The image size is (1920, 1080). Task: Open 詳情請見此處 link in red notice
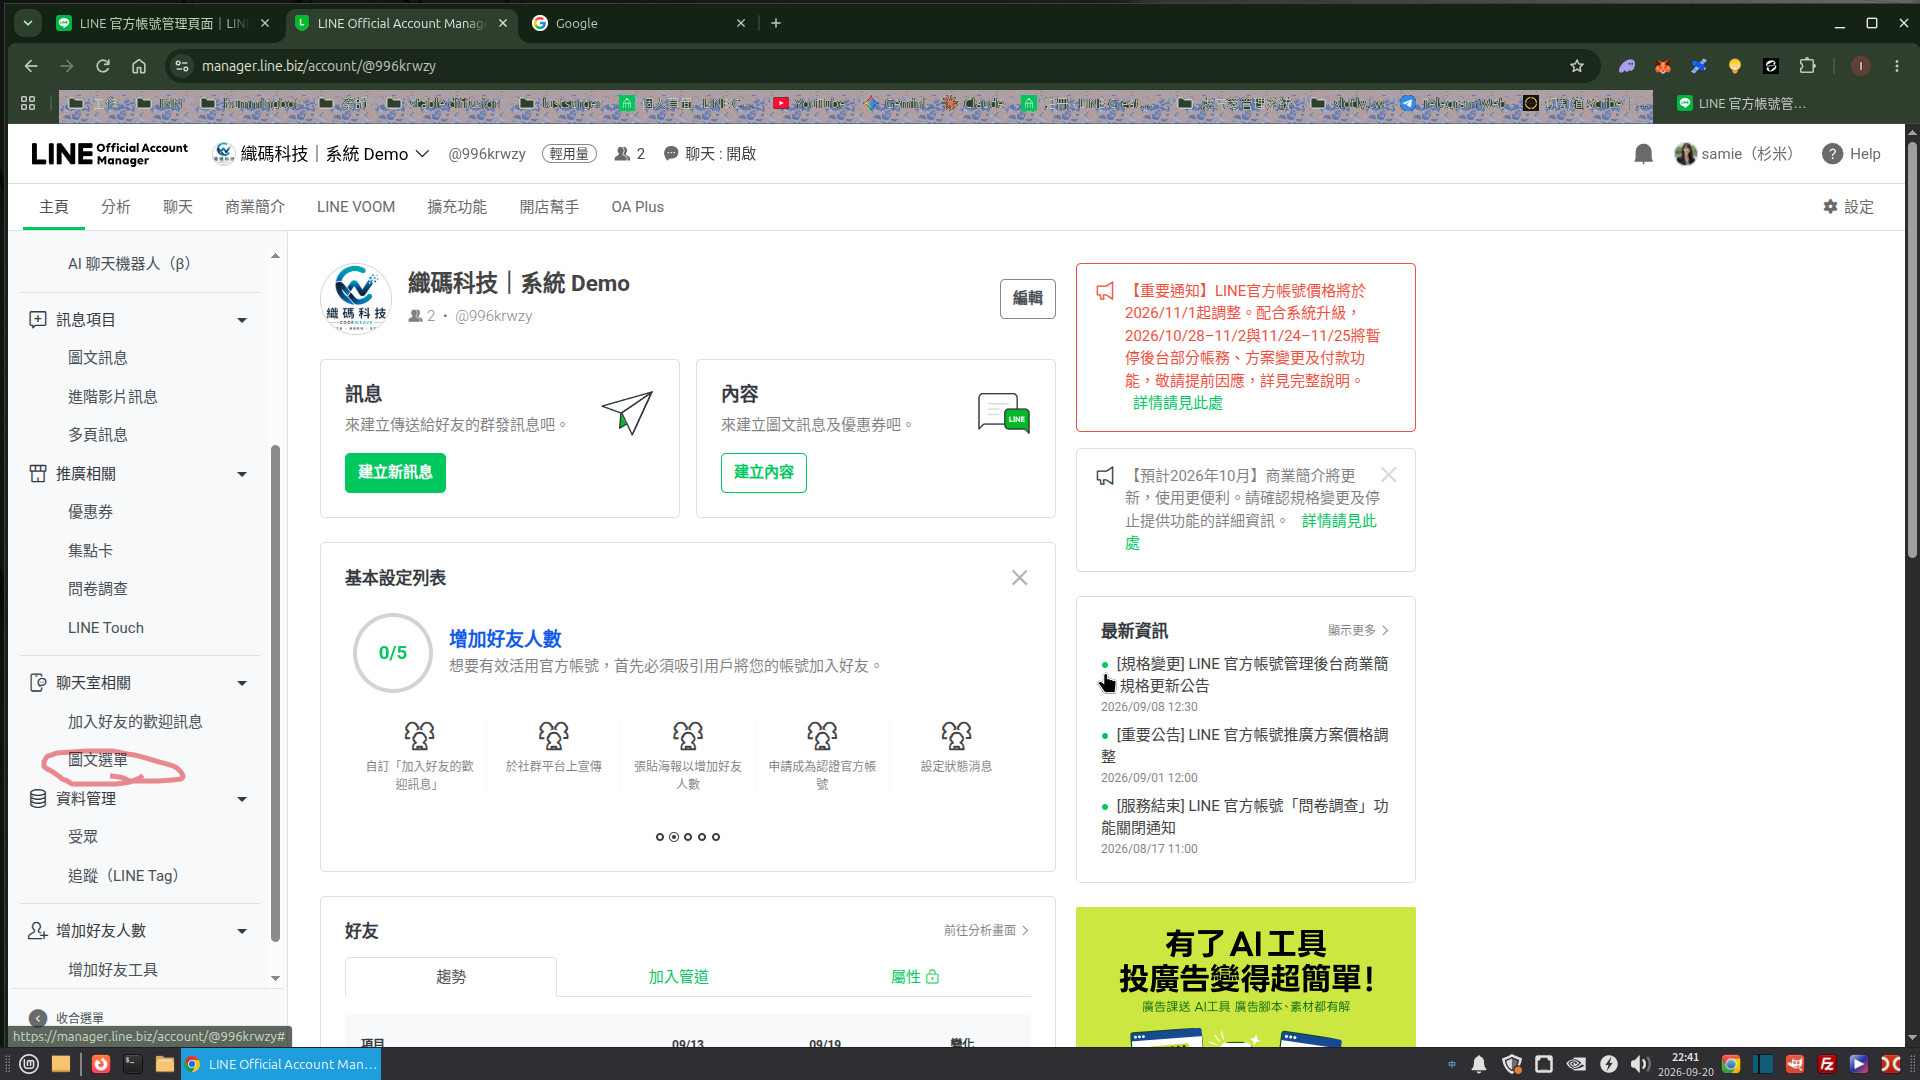(x=1177, y=403)
